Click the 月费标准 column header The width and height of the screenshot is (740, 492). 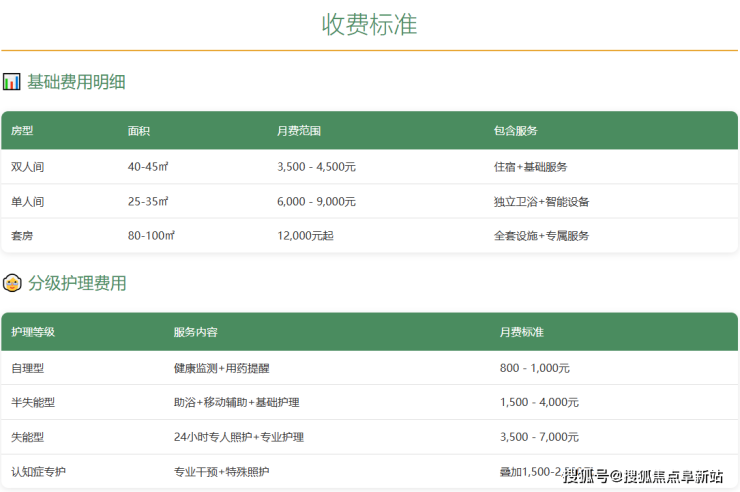pyautogui.click(x=521, y=332)
